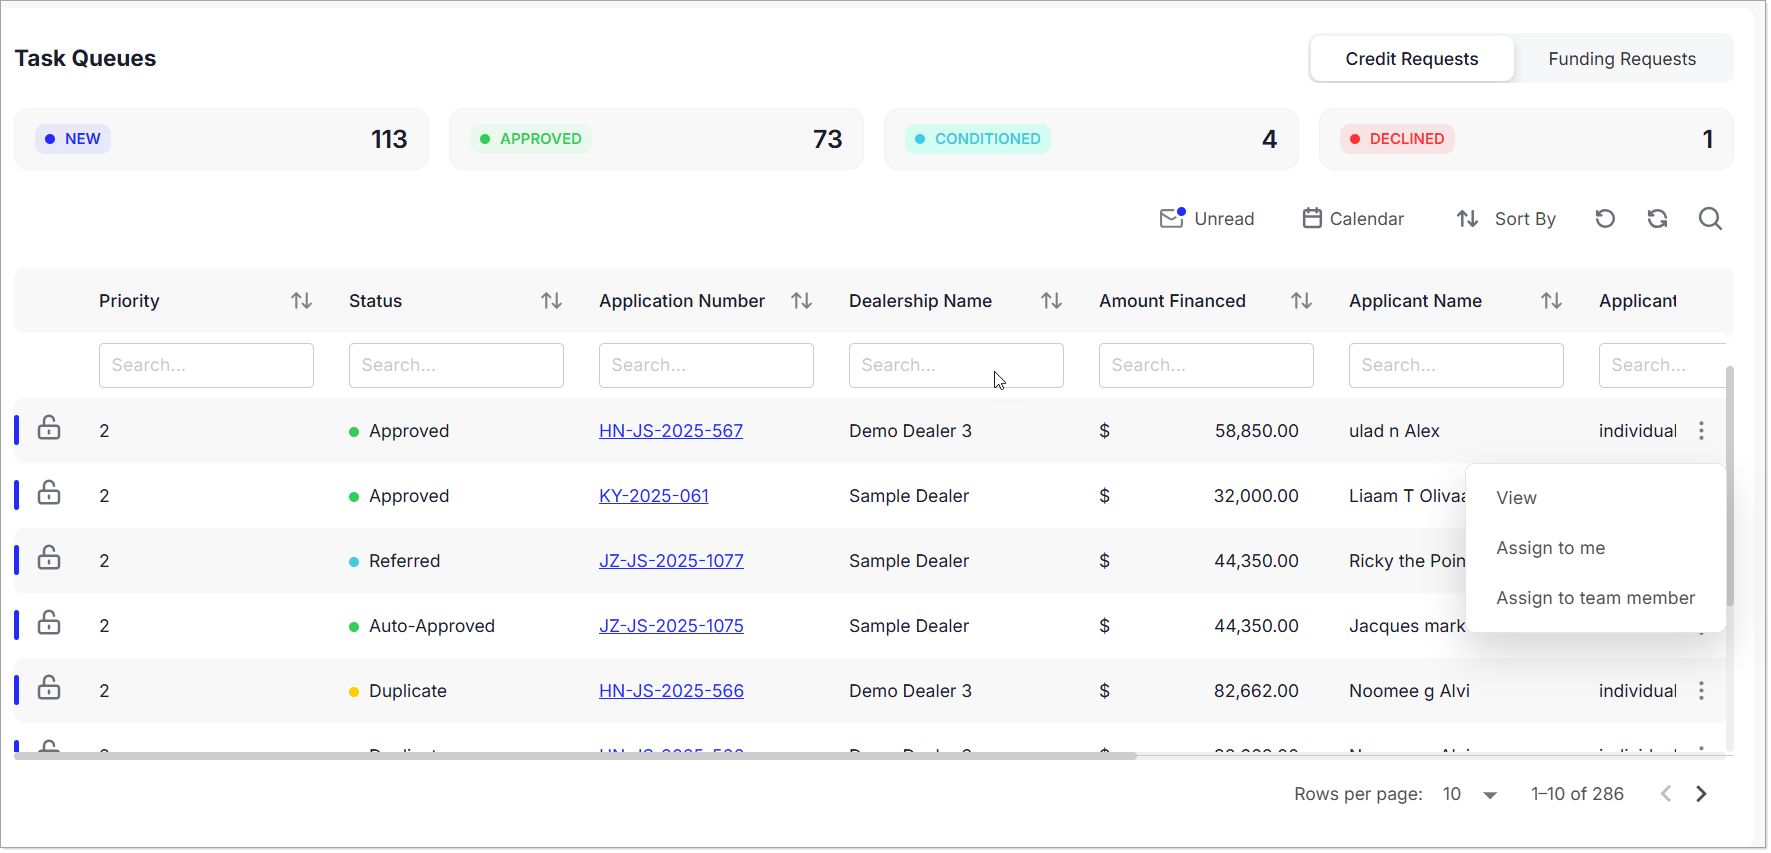Screen dimensions: 1771x853
Task: Open the Calendar filter
Action: pos(1353,219)
